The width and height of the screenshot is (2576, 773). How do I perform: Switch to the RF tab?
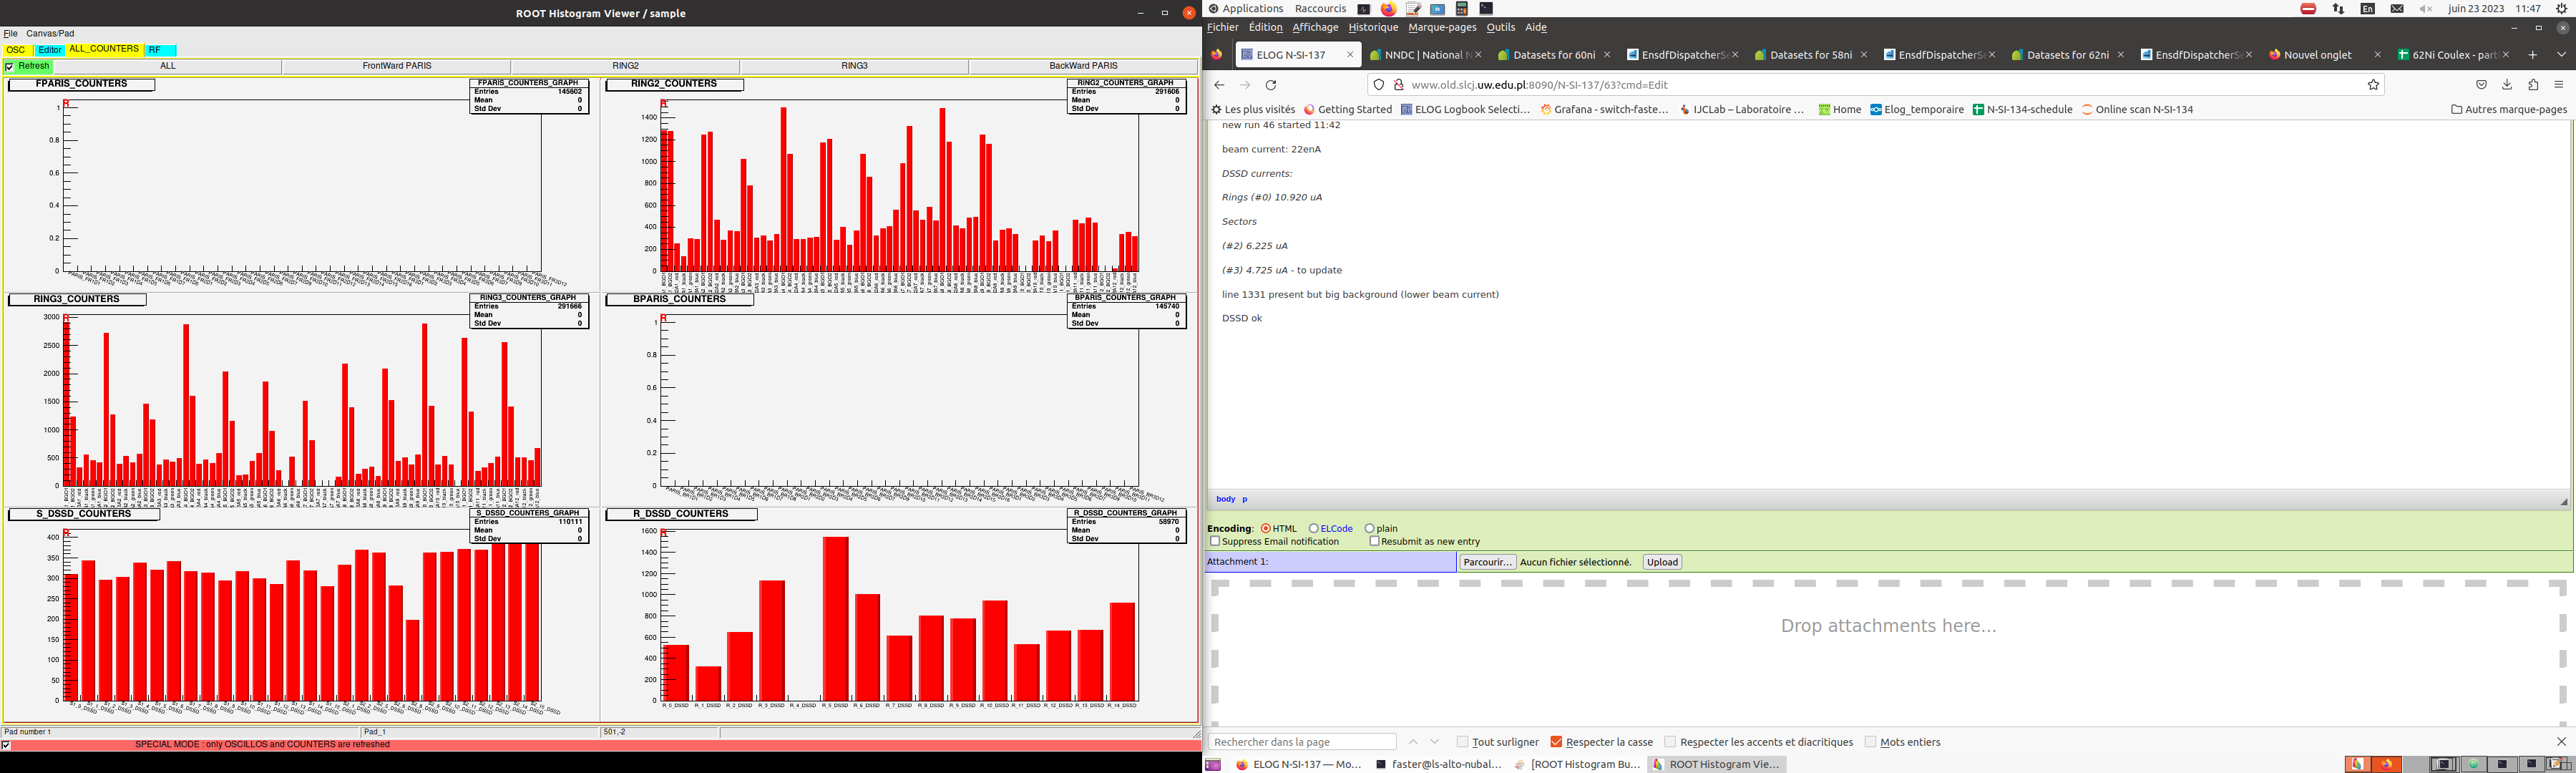[x=155, y=50]
